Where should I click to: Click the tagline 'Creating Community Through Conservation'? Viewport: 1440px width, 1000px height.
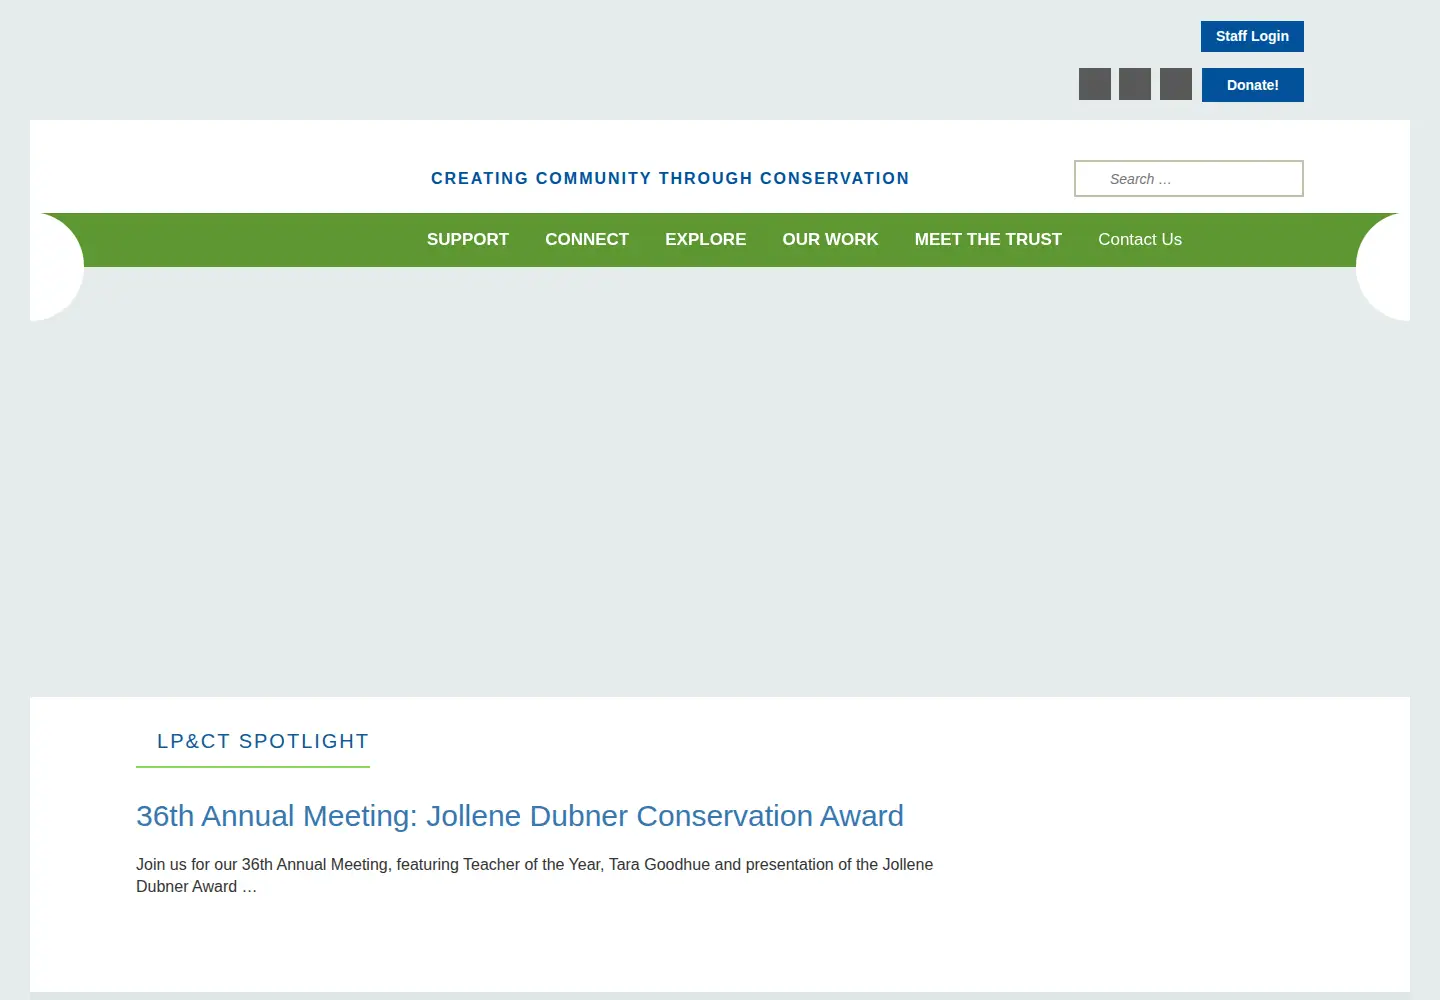coord(670,178)
